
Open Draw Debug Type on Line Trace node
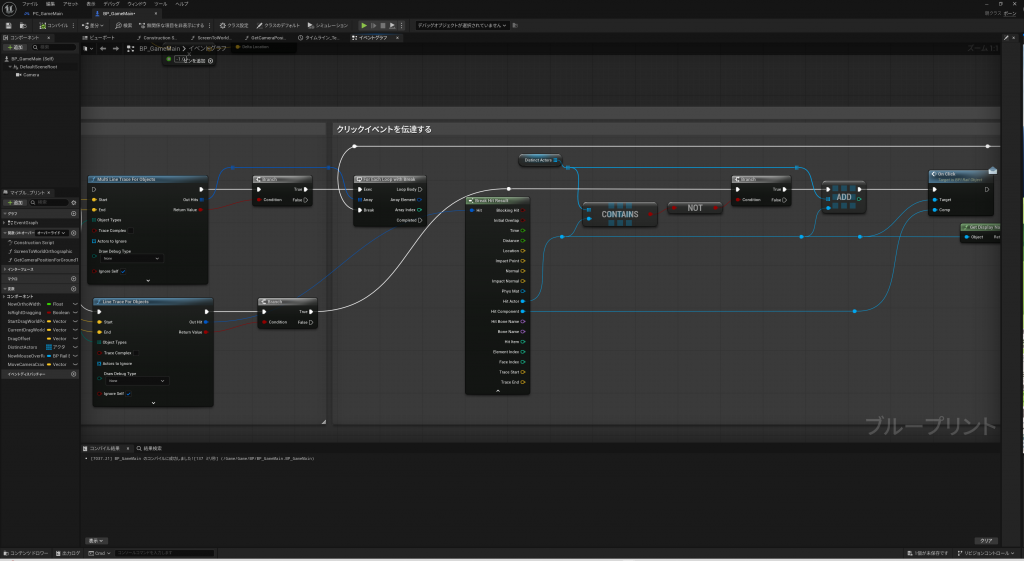[136, 381]
